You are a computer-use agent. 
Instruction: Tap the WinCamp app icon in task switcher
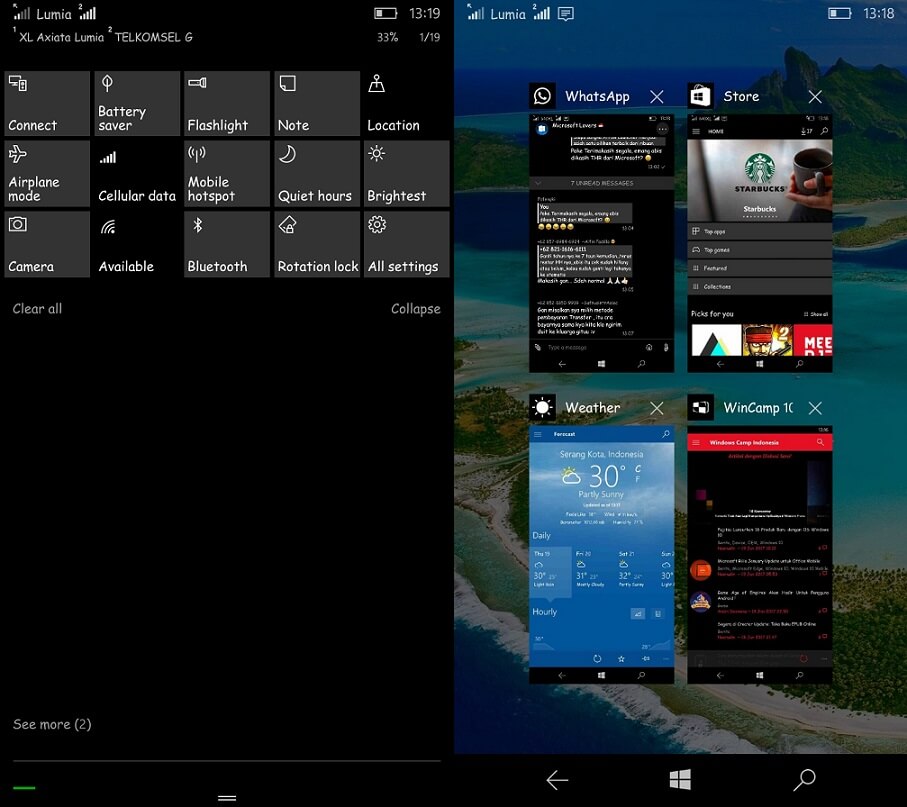click(x=700, y=408)
